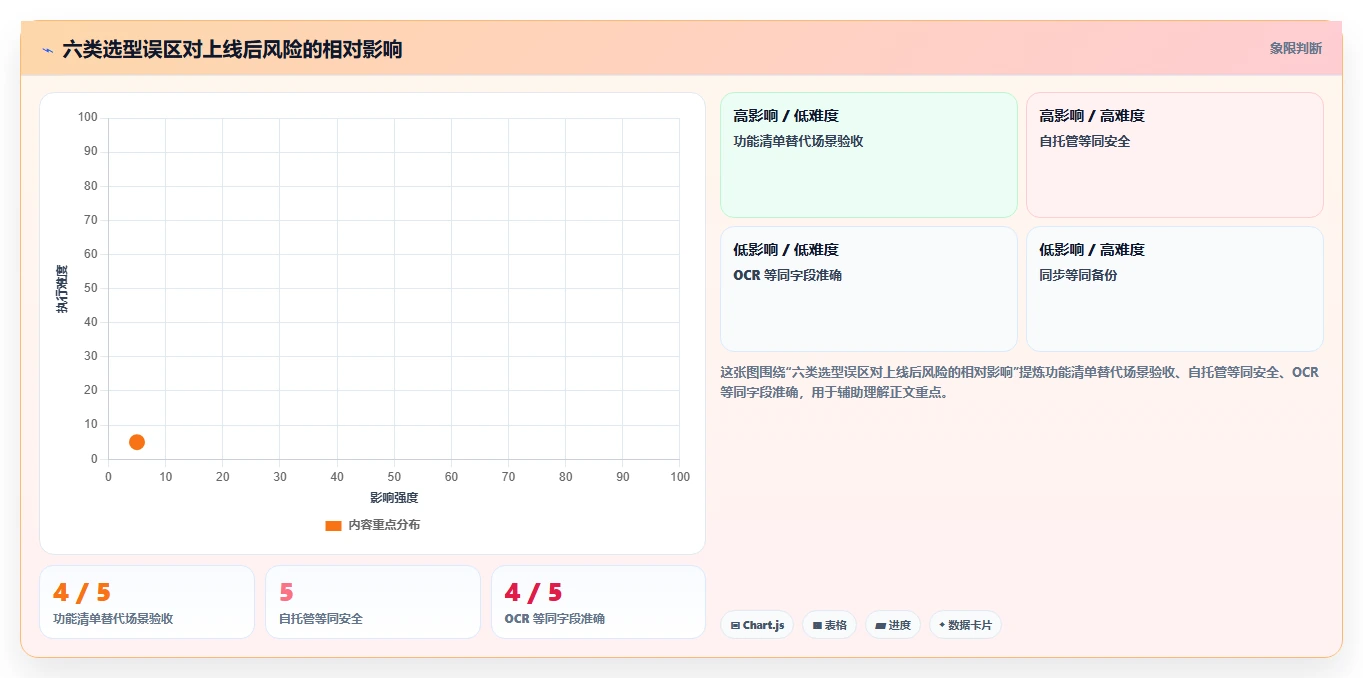Click the 同步等同备份 quadrant text
Screen dimensions: 1363x678
coord(1078,275)
